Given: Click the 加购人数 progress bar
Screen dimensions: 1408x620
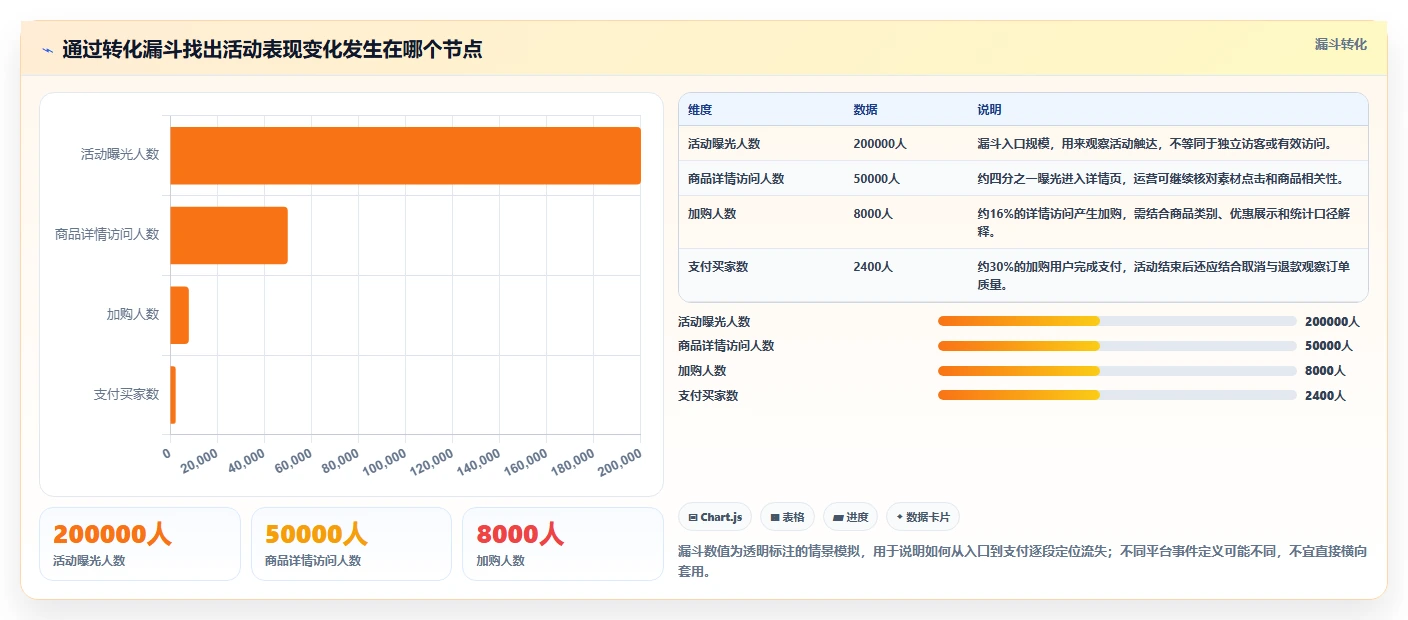Looking at the screenshot, I should click(x=1117, y=370).
